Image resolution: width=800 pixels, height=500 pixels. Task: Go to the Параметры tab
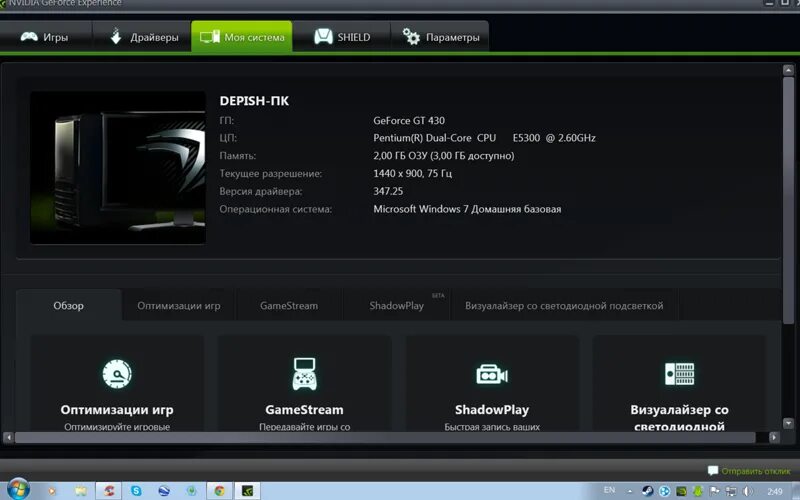point(440,37)
